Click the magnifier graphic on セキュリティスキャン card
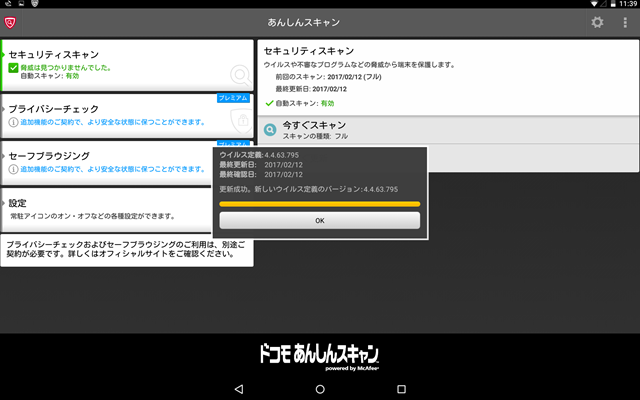Viewport: 640px width, 400px height. (x=241, y=76)
